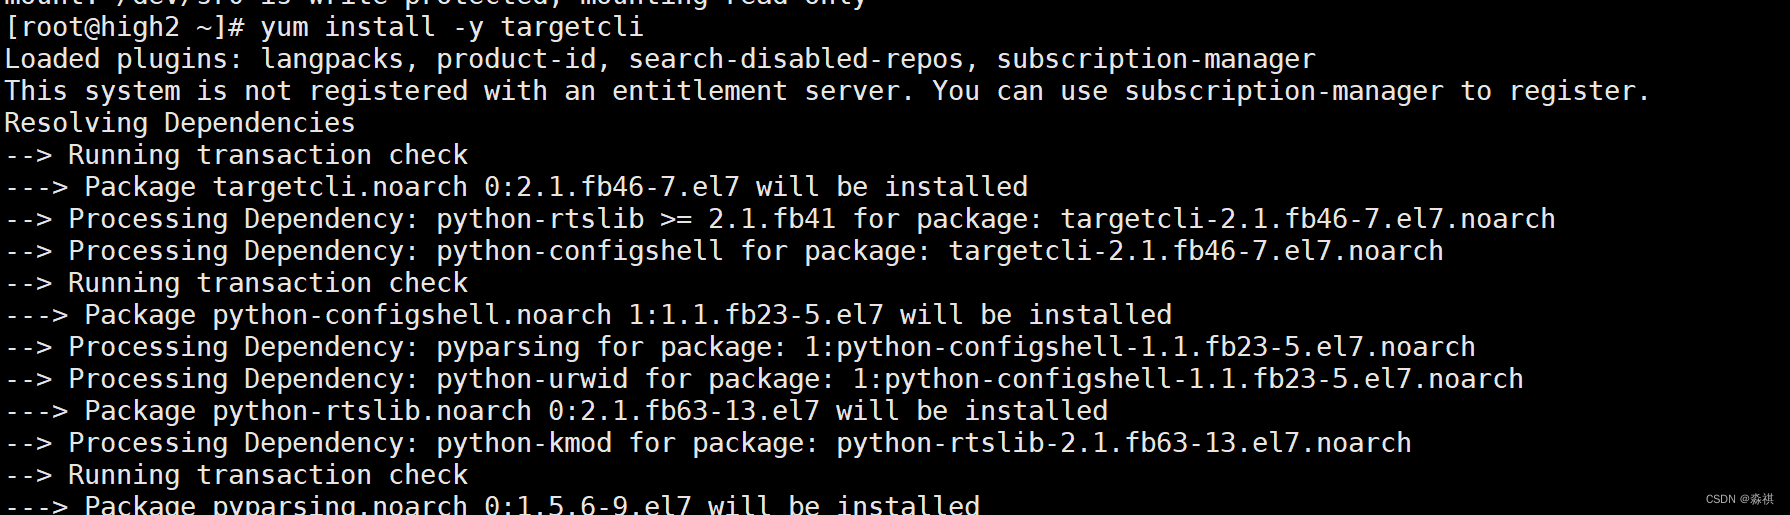Click the Loaded plugins text
Image resolution: width=1790 pixels, height=515 pixels.
tap(123, 59)
